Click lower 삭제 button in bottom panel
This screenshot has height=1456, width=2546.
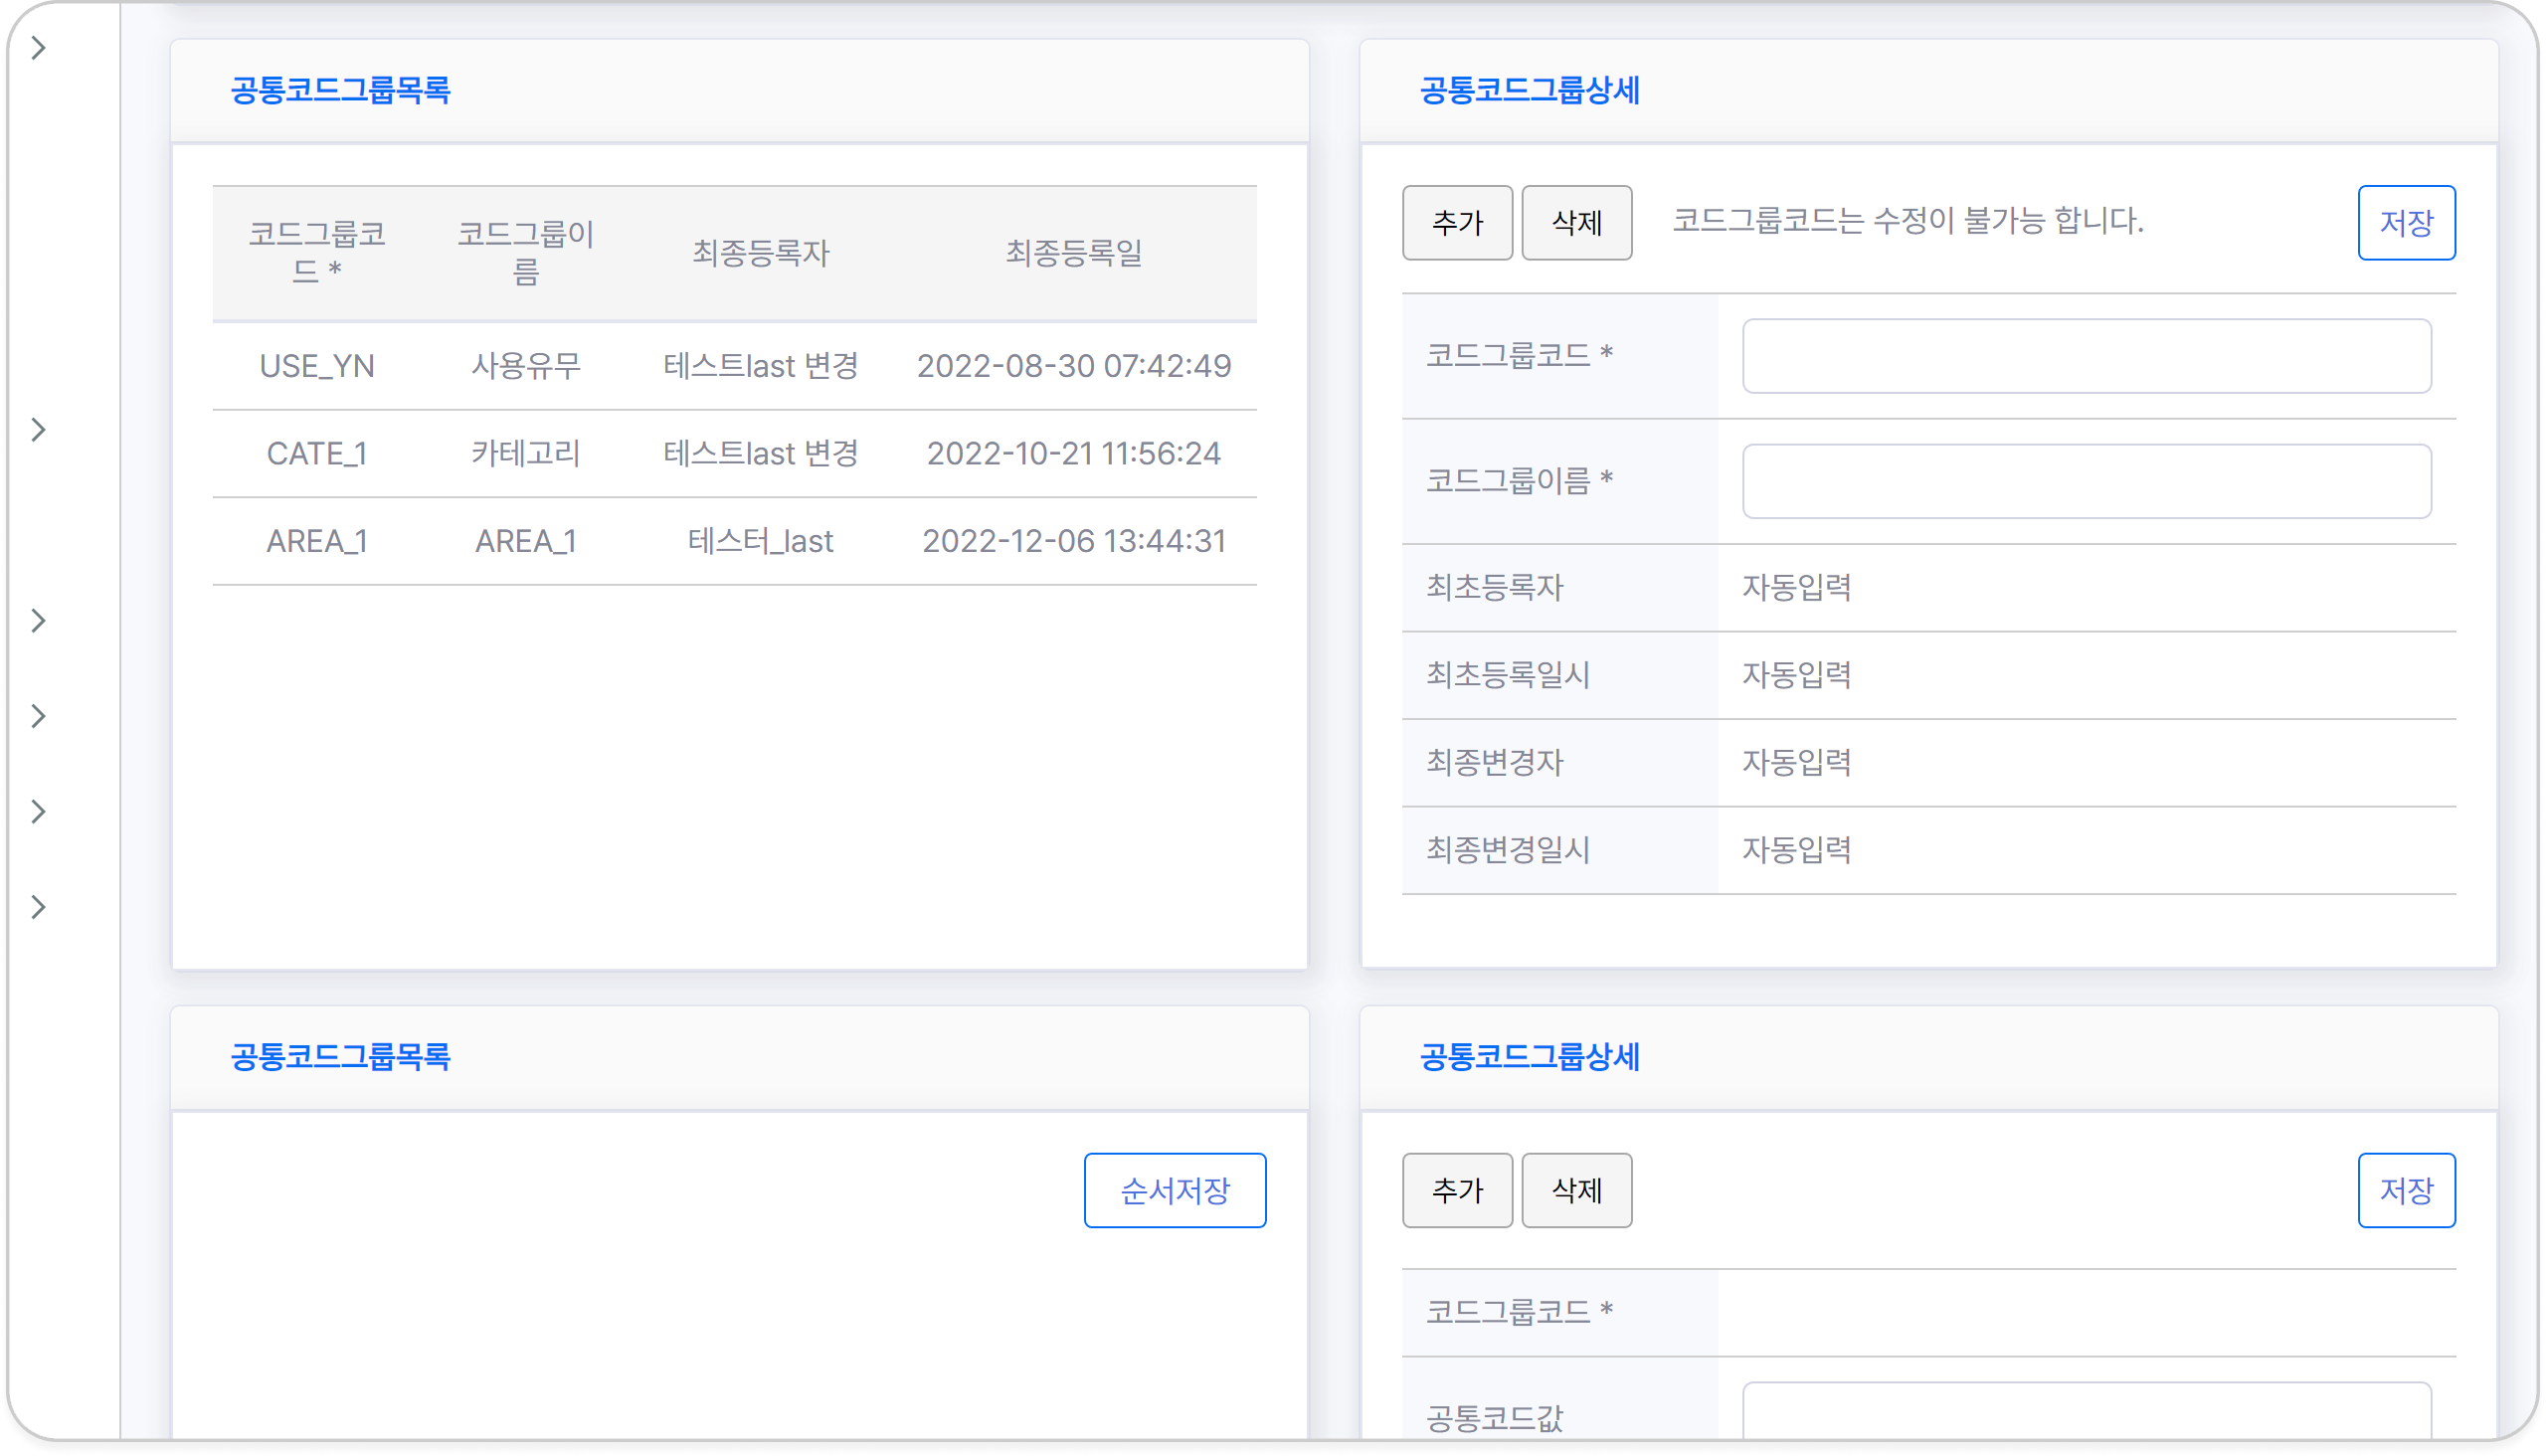pyautogui.click(x=1576, y=1190)
